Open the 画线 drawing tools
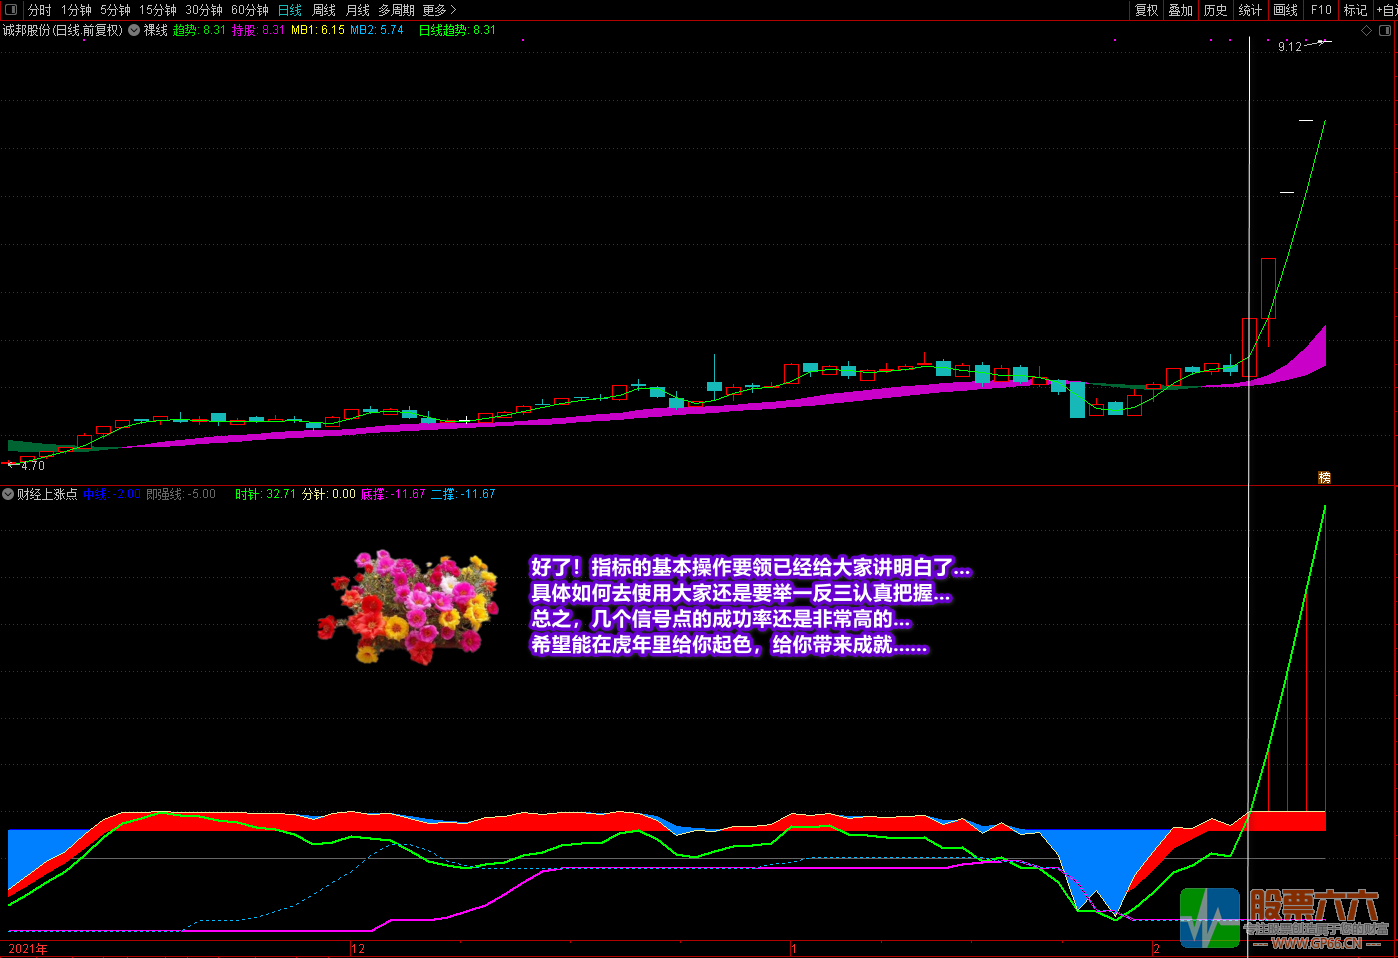 pyautogui.click(x=1285, y=10)
